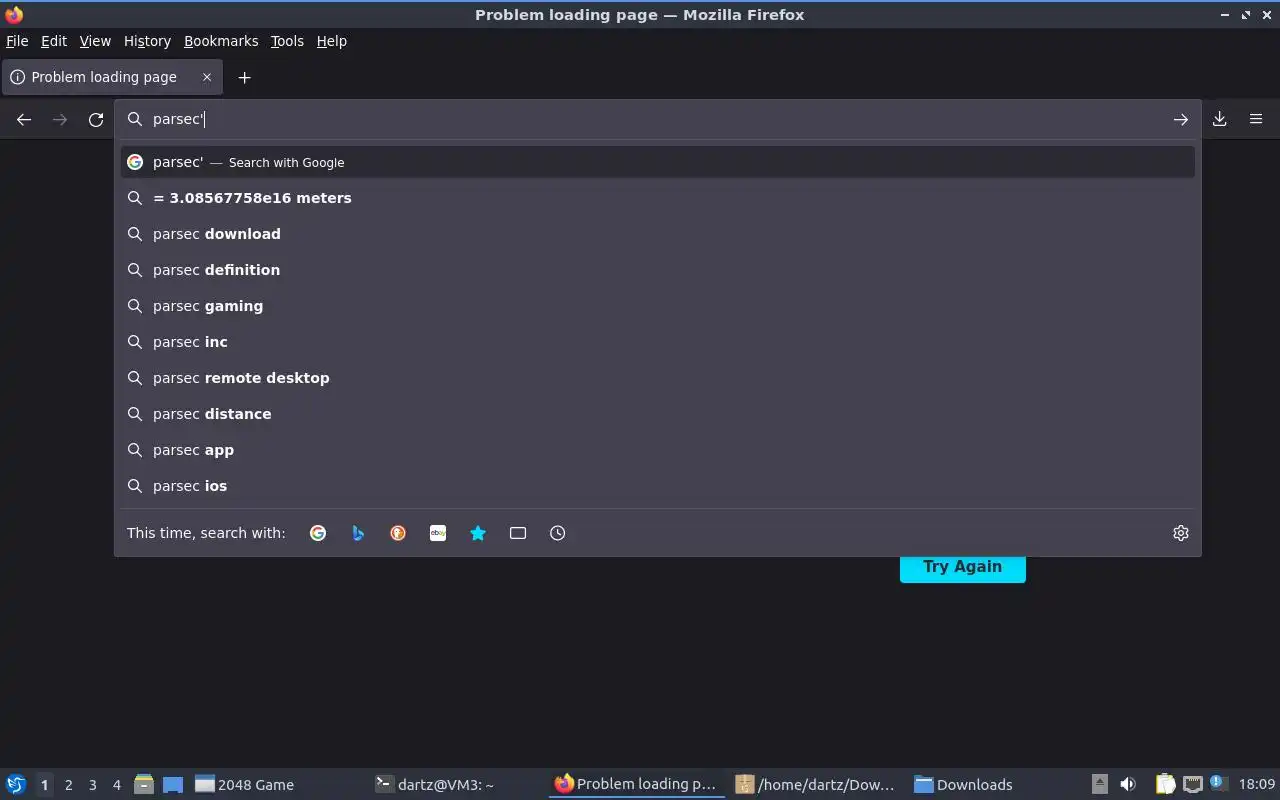Select the 3.08567758e16 meters suggestion
The image size is (1280, 800).
(658, 198)
